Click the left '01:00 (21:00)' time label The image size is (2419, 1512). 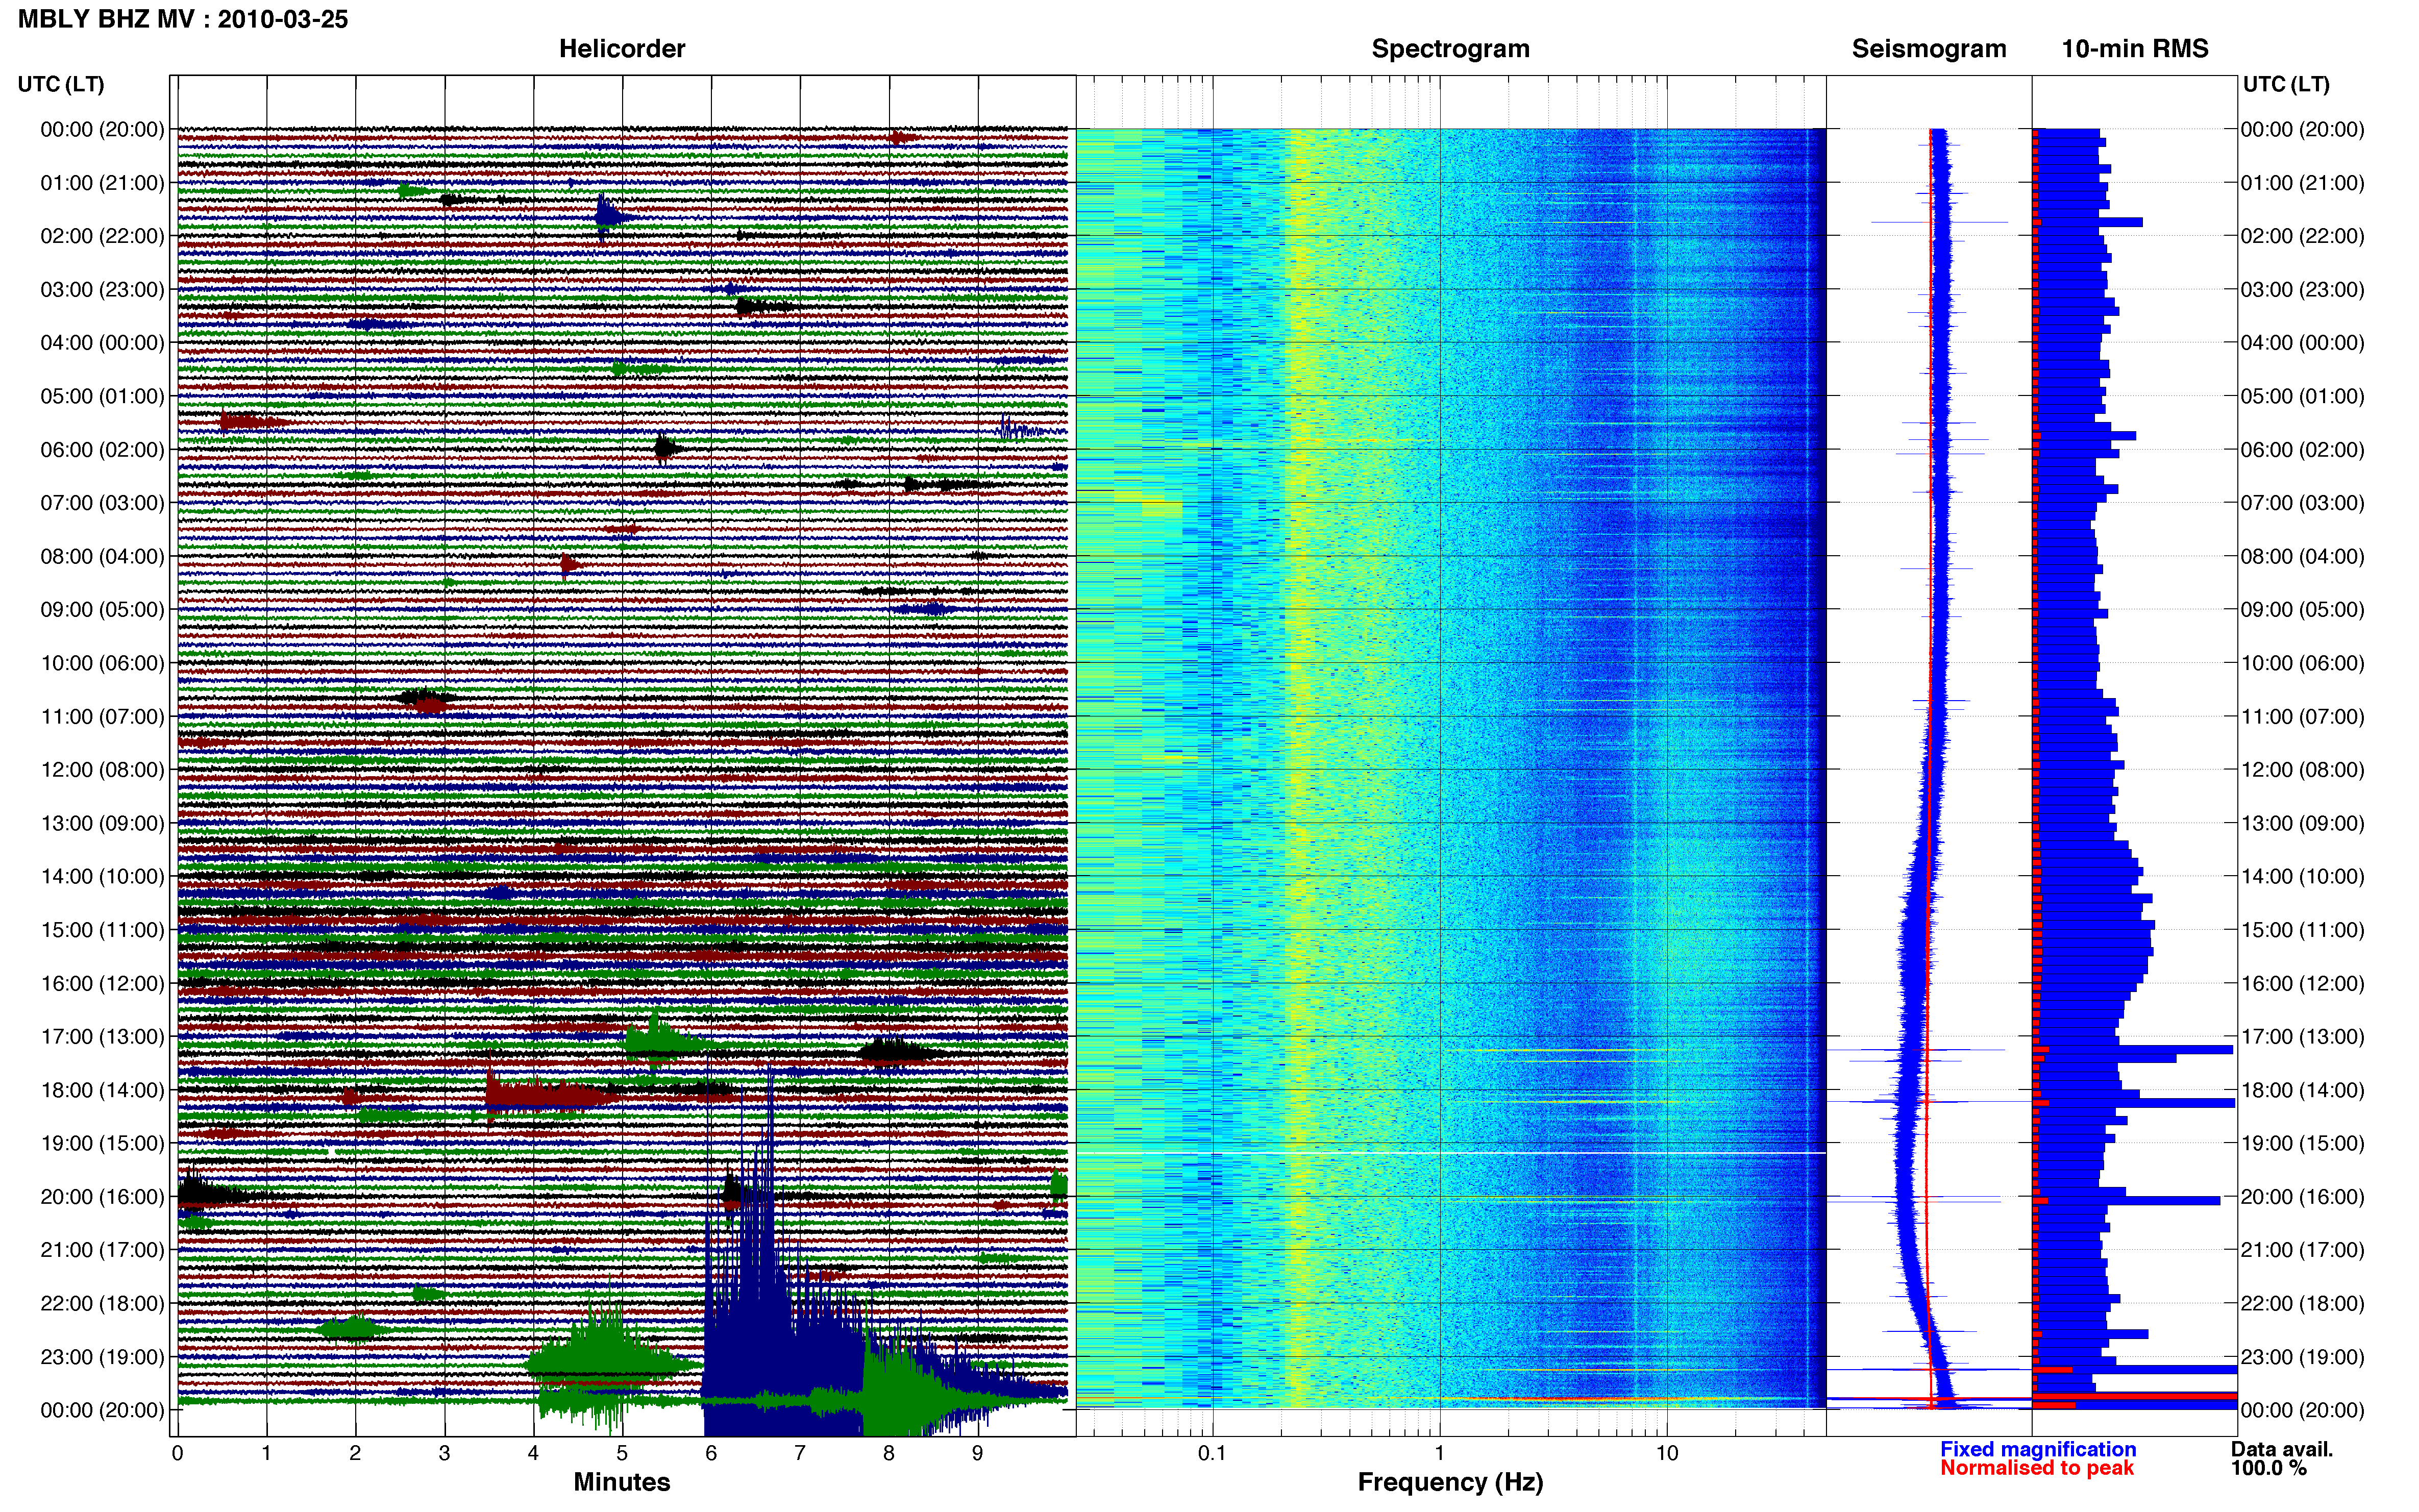(x=102, y=183)
